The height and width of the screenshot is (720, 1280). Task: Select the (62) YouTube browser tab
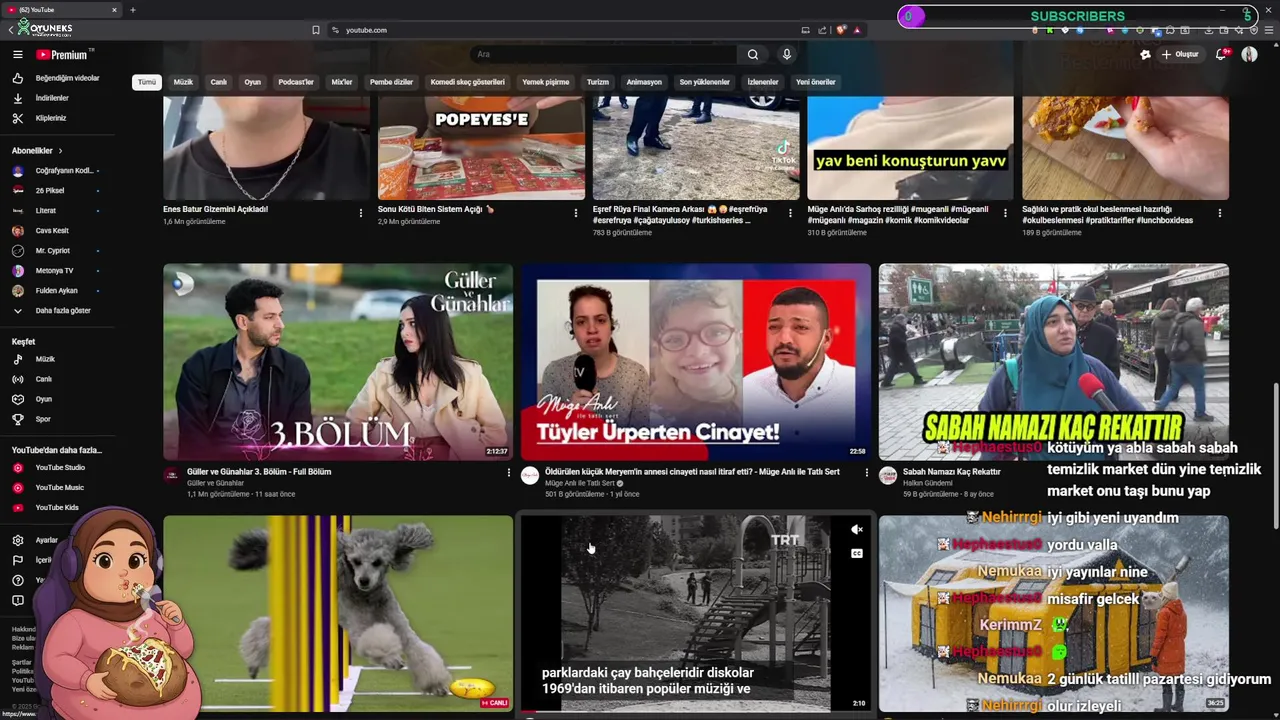pos(60,10)
